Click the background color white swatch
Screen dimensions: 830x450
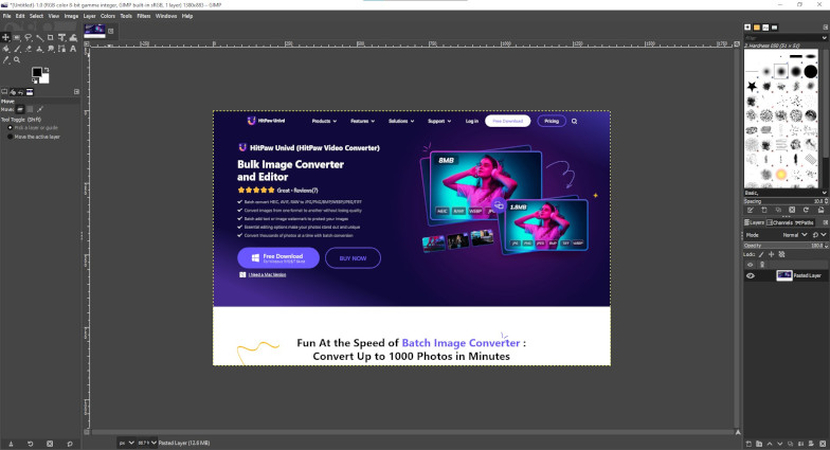(x=45, y=78)
